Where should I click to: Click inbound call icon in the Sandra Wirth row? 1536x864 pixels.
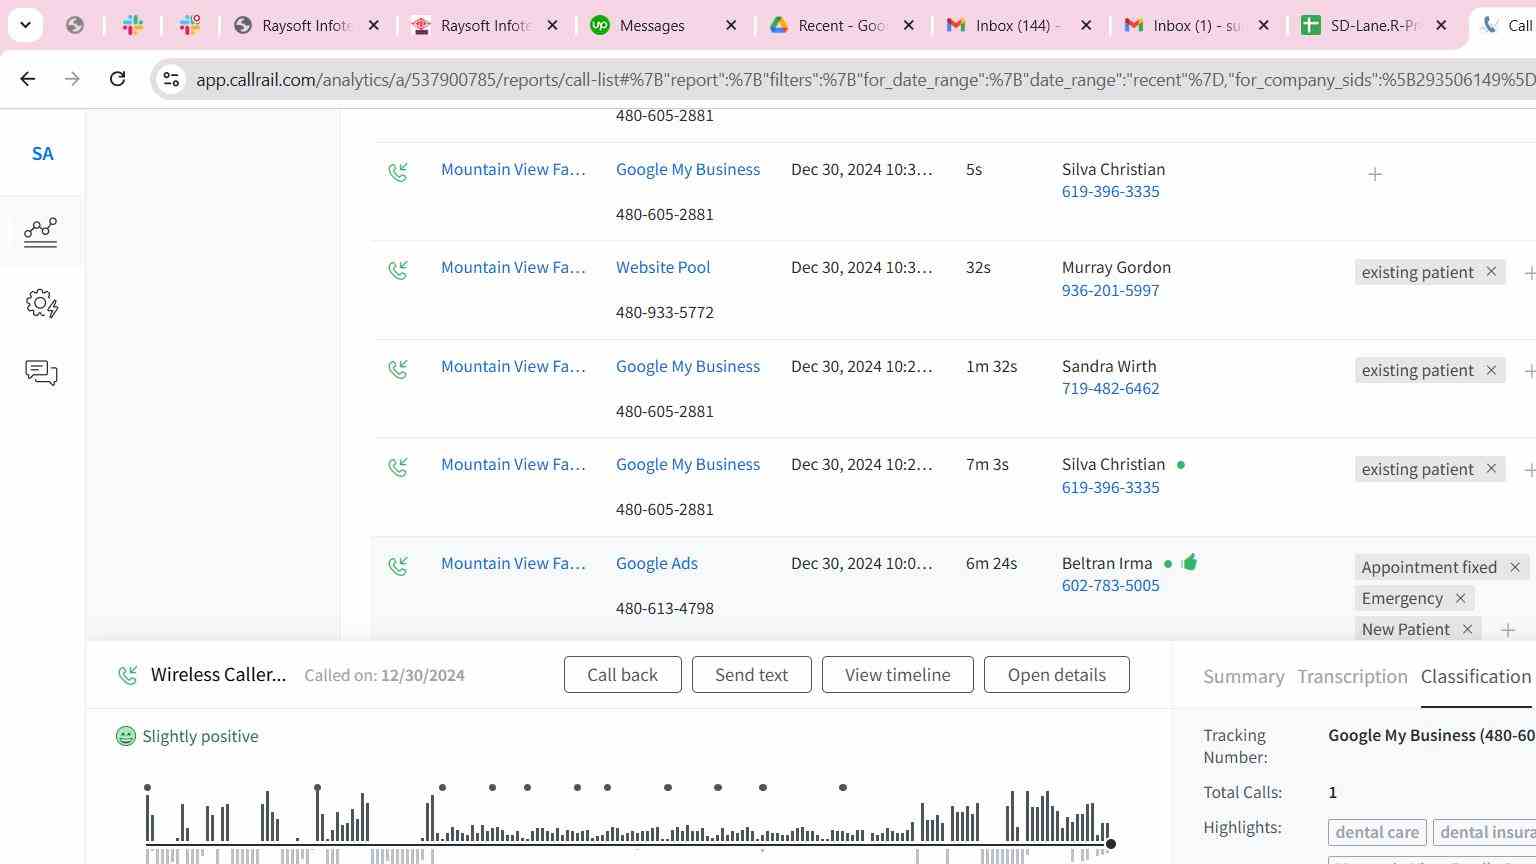click(398, 369)
